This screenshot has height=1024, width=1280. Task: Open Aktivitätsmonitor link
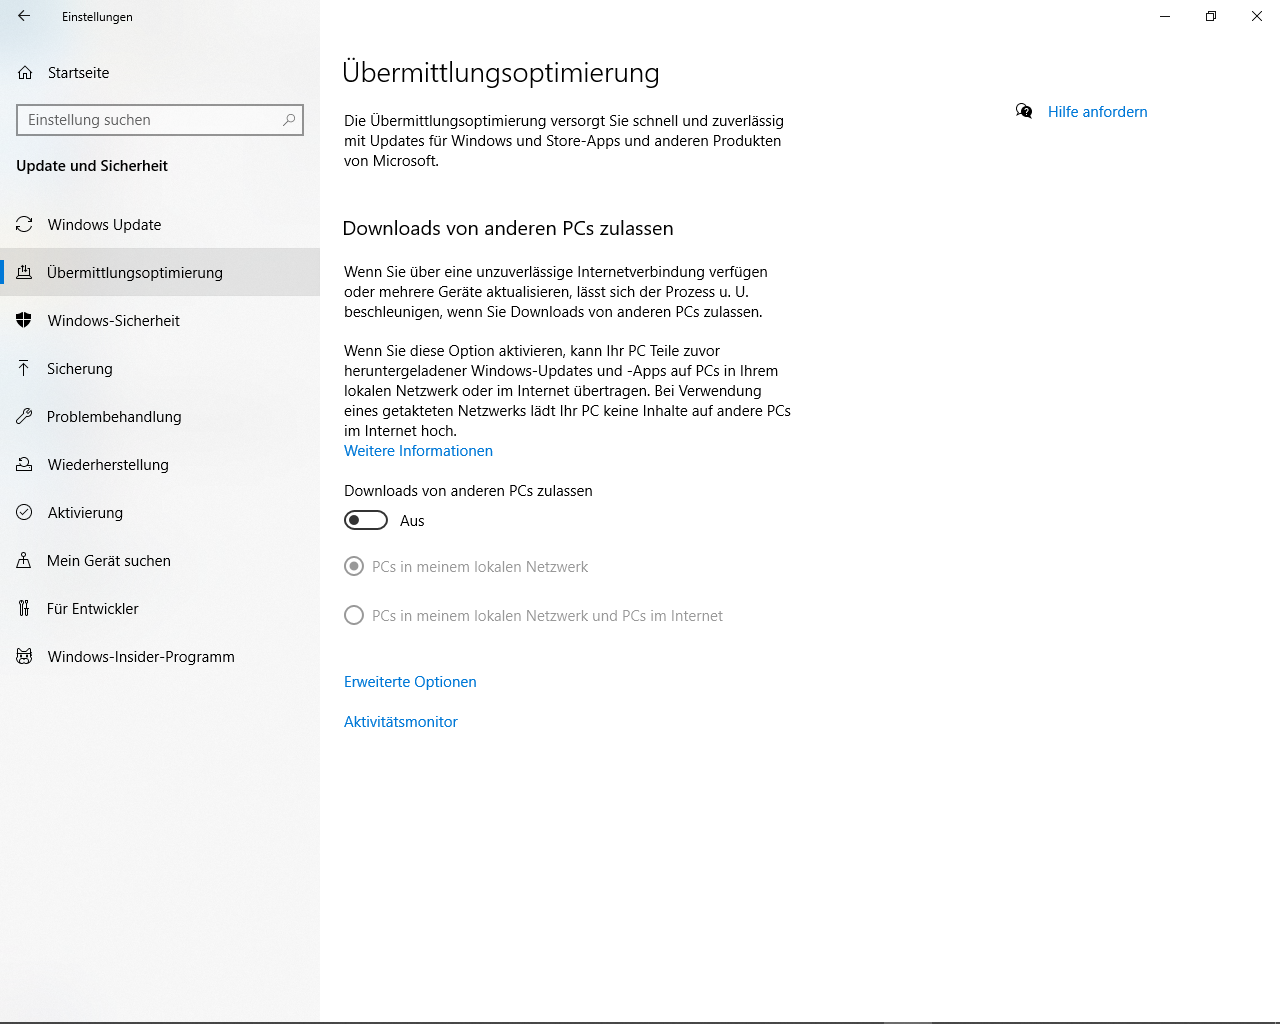[400, 722]
